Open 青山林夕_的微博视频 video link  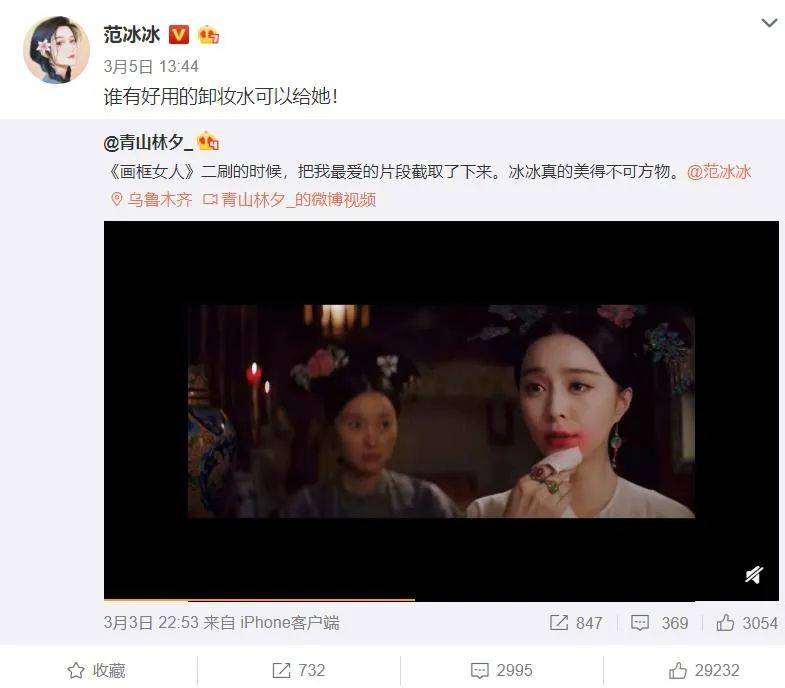point(289,200)
